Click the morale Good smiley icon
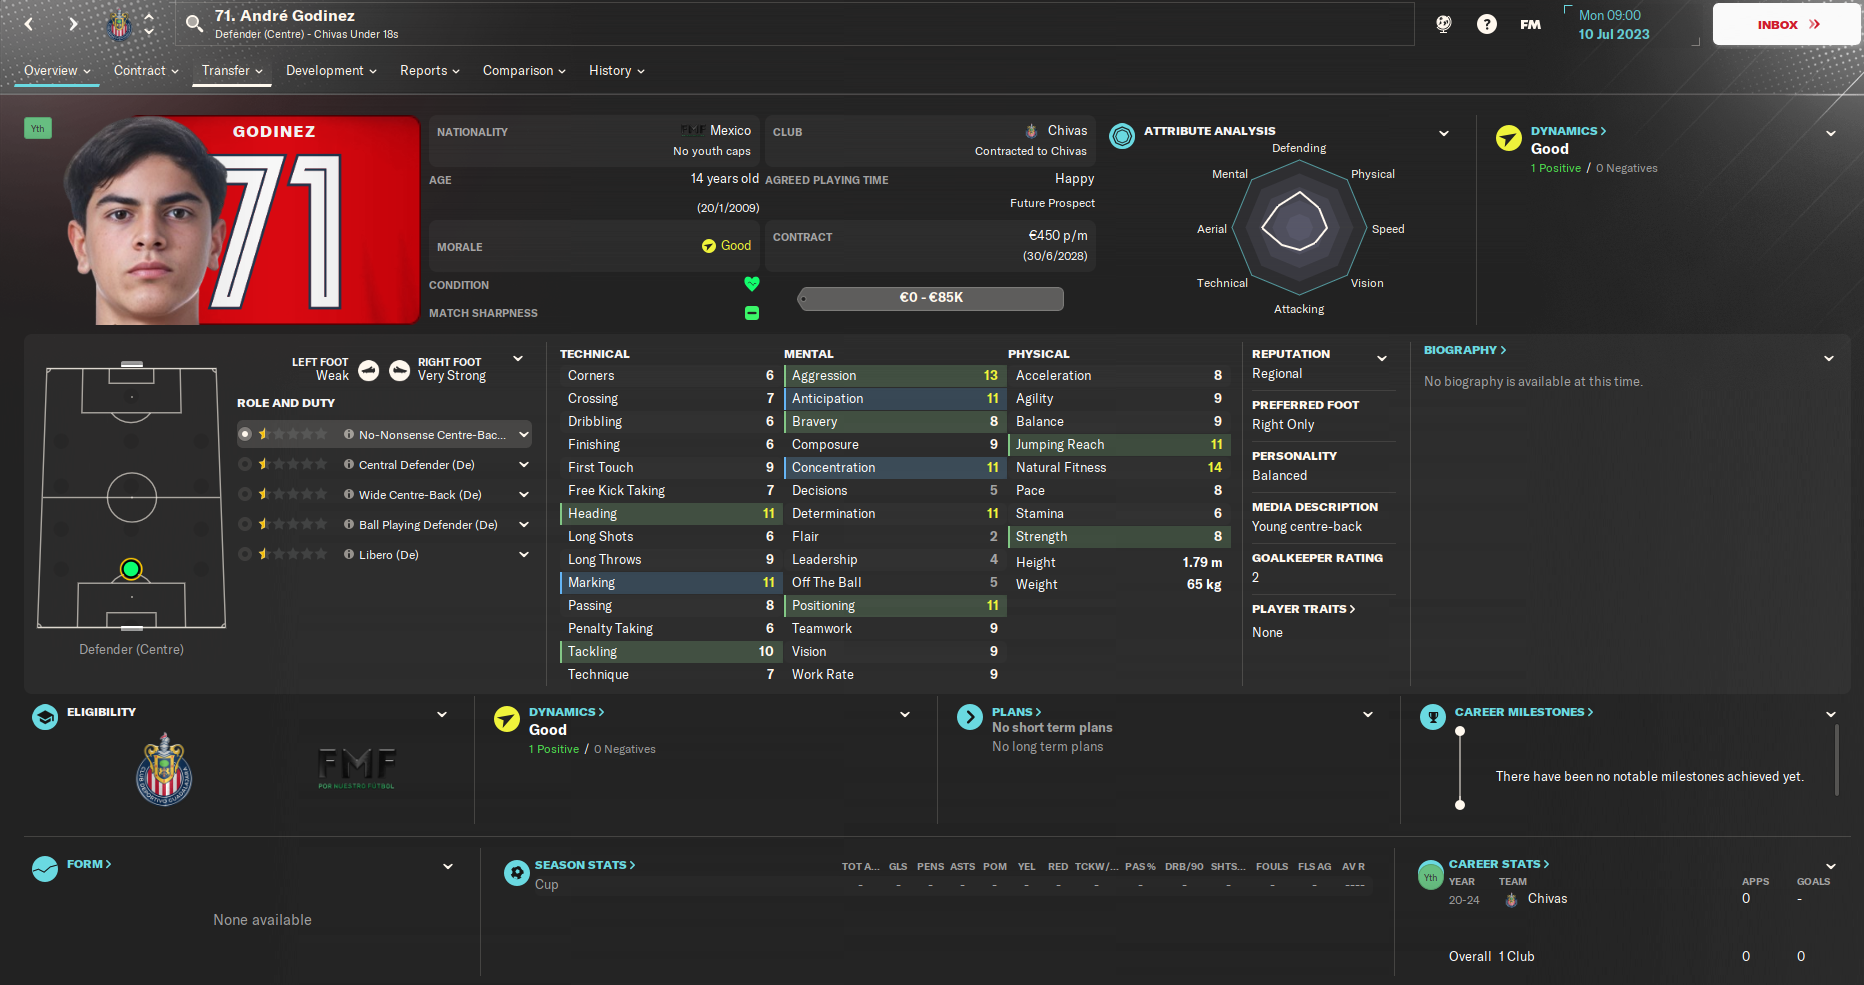1864x985 pixels. click(709, 246)
